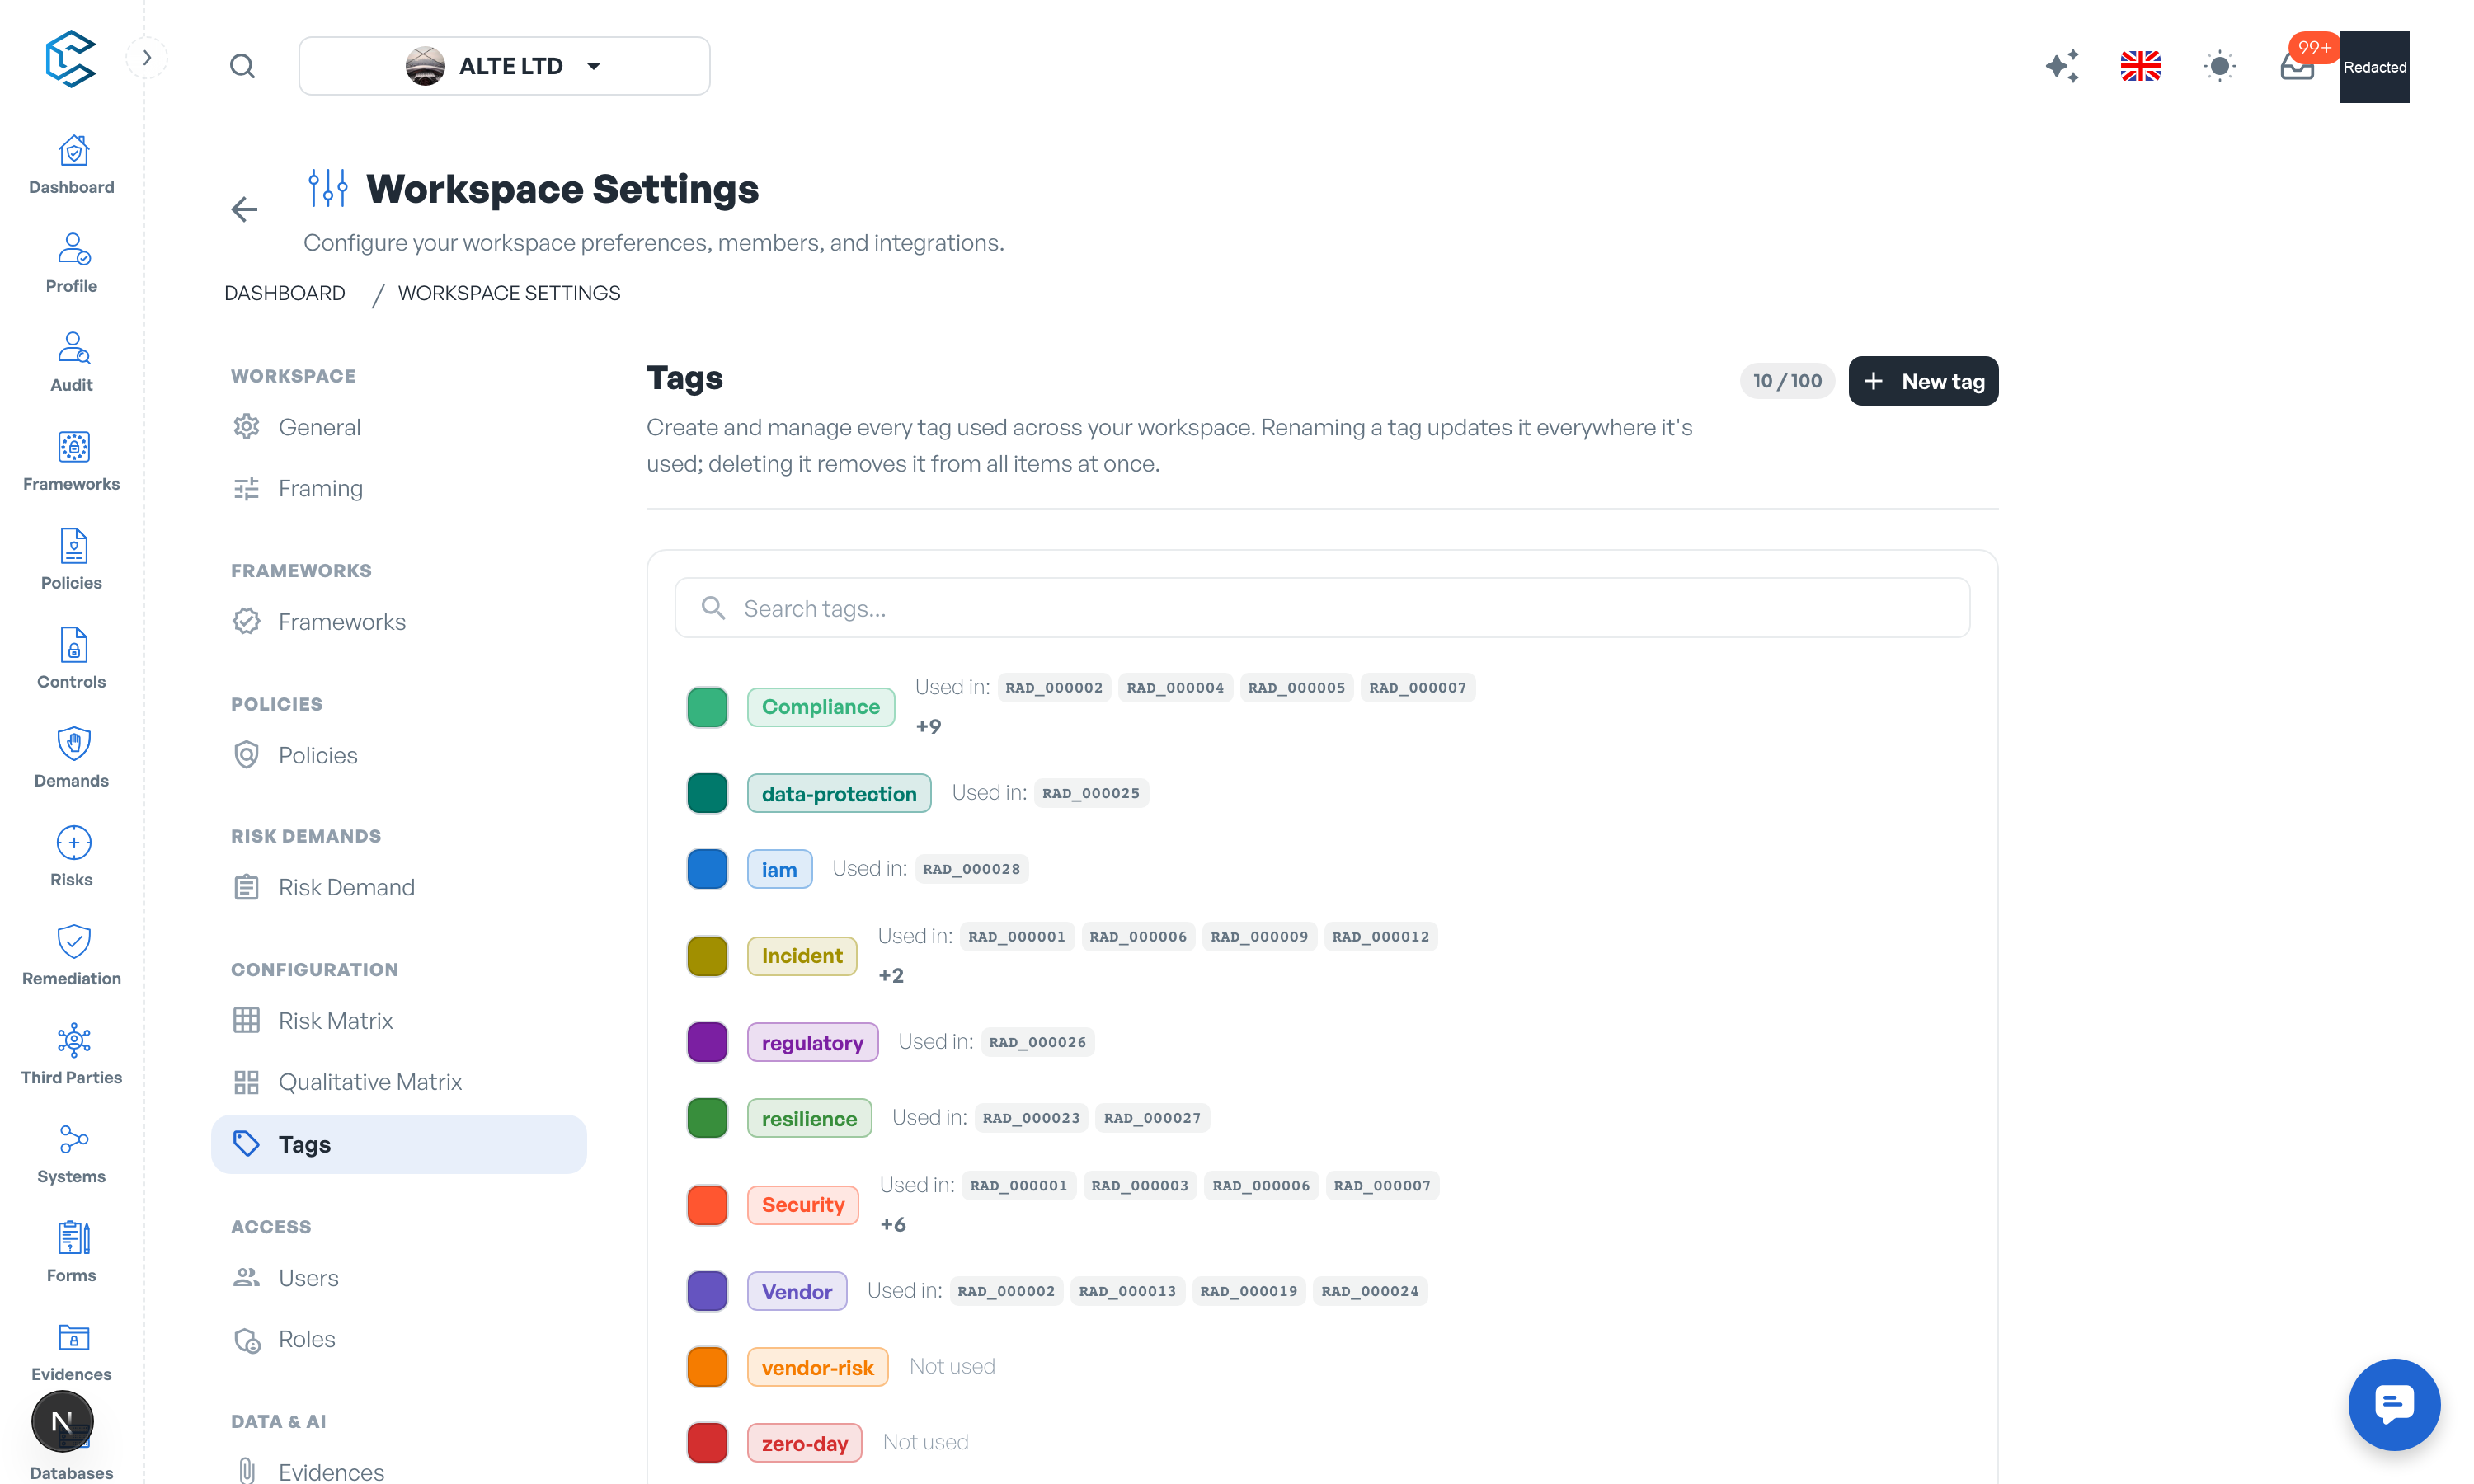Open the Redacted user profile menu

(2374, 66)
